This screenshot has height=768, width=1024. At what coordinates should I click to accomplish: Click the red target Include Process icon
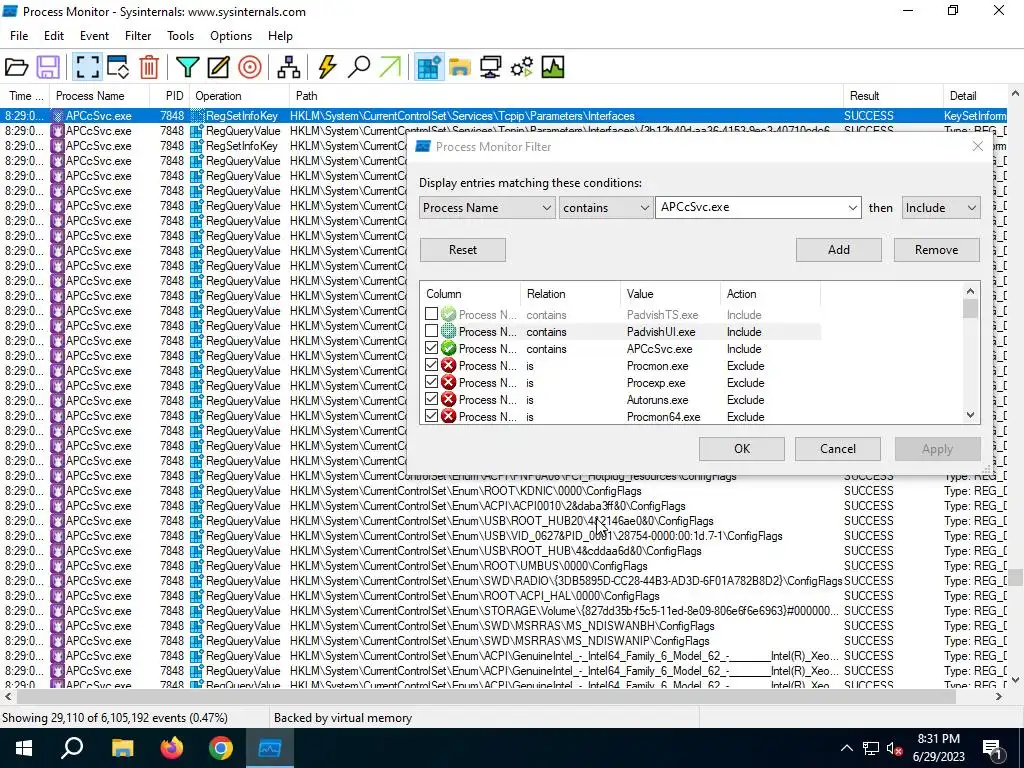[249, 67]
